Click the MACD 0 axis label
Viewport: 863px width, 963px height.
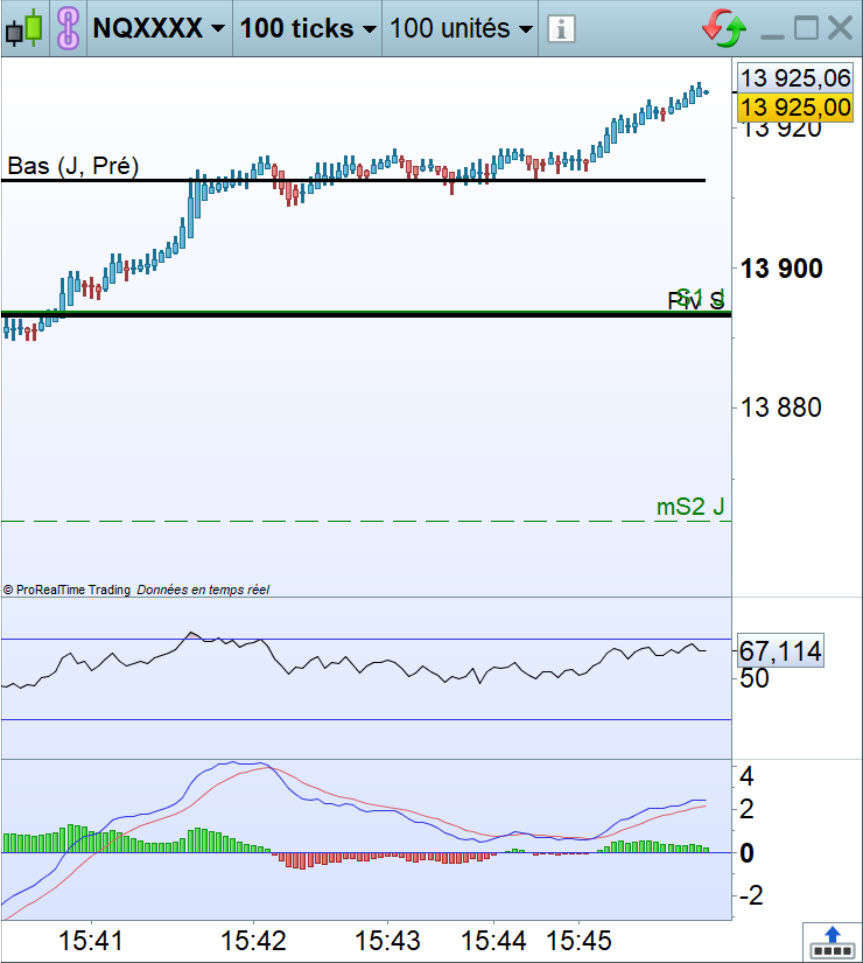(x=747, y=853)
